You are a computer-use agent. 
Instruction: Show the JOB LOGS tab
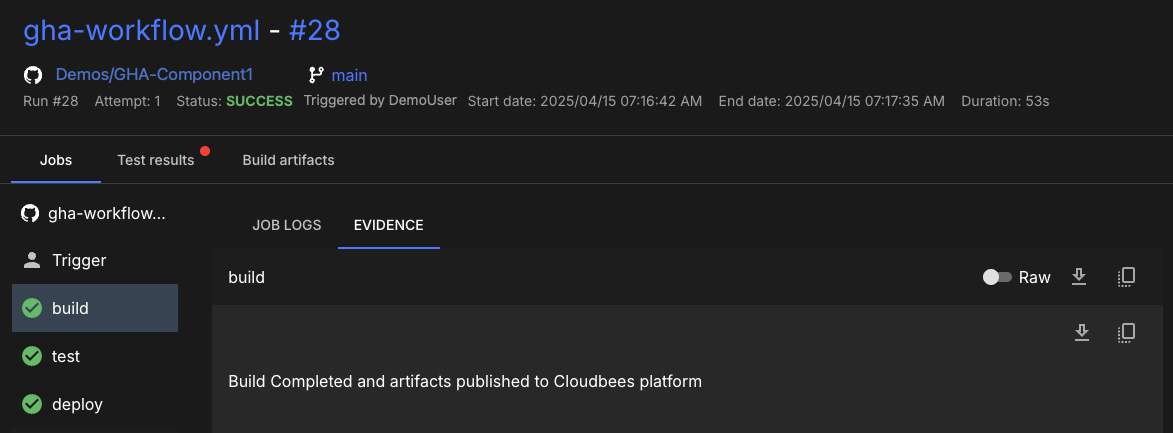(x=286, y=225)
